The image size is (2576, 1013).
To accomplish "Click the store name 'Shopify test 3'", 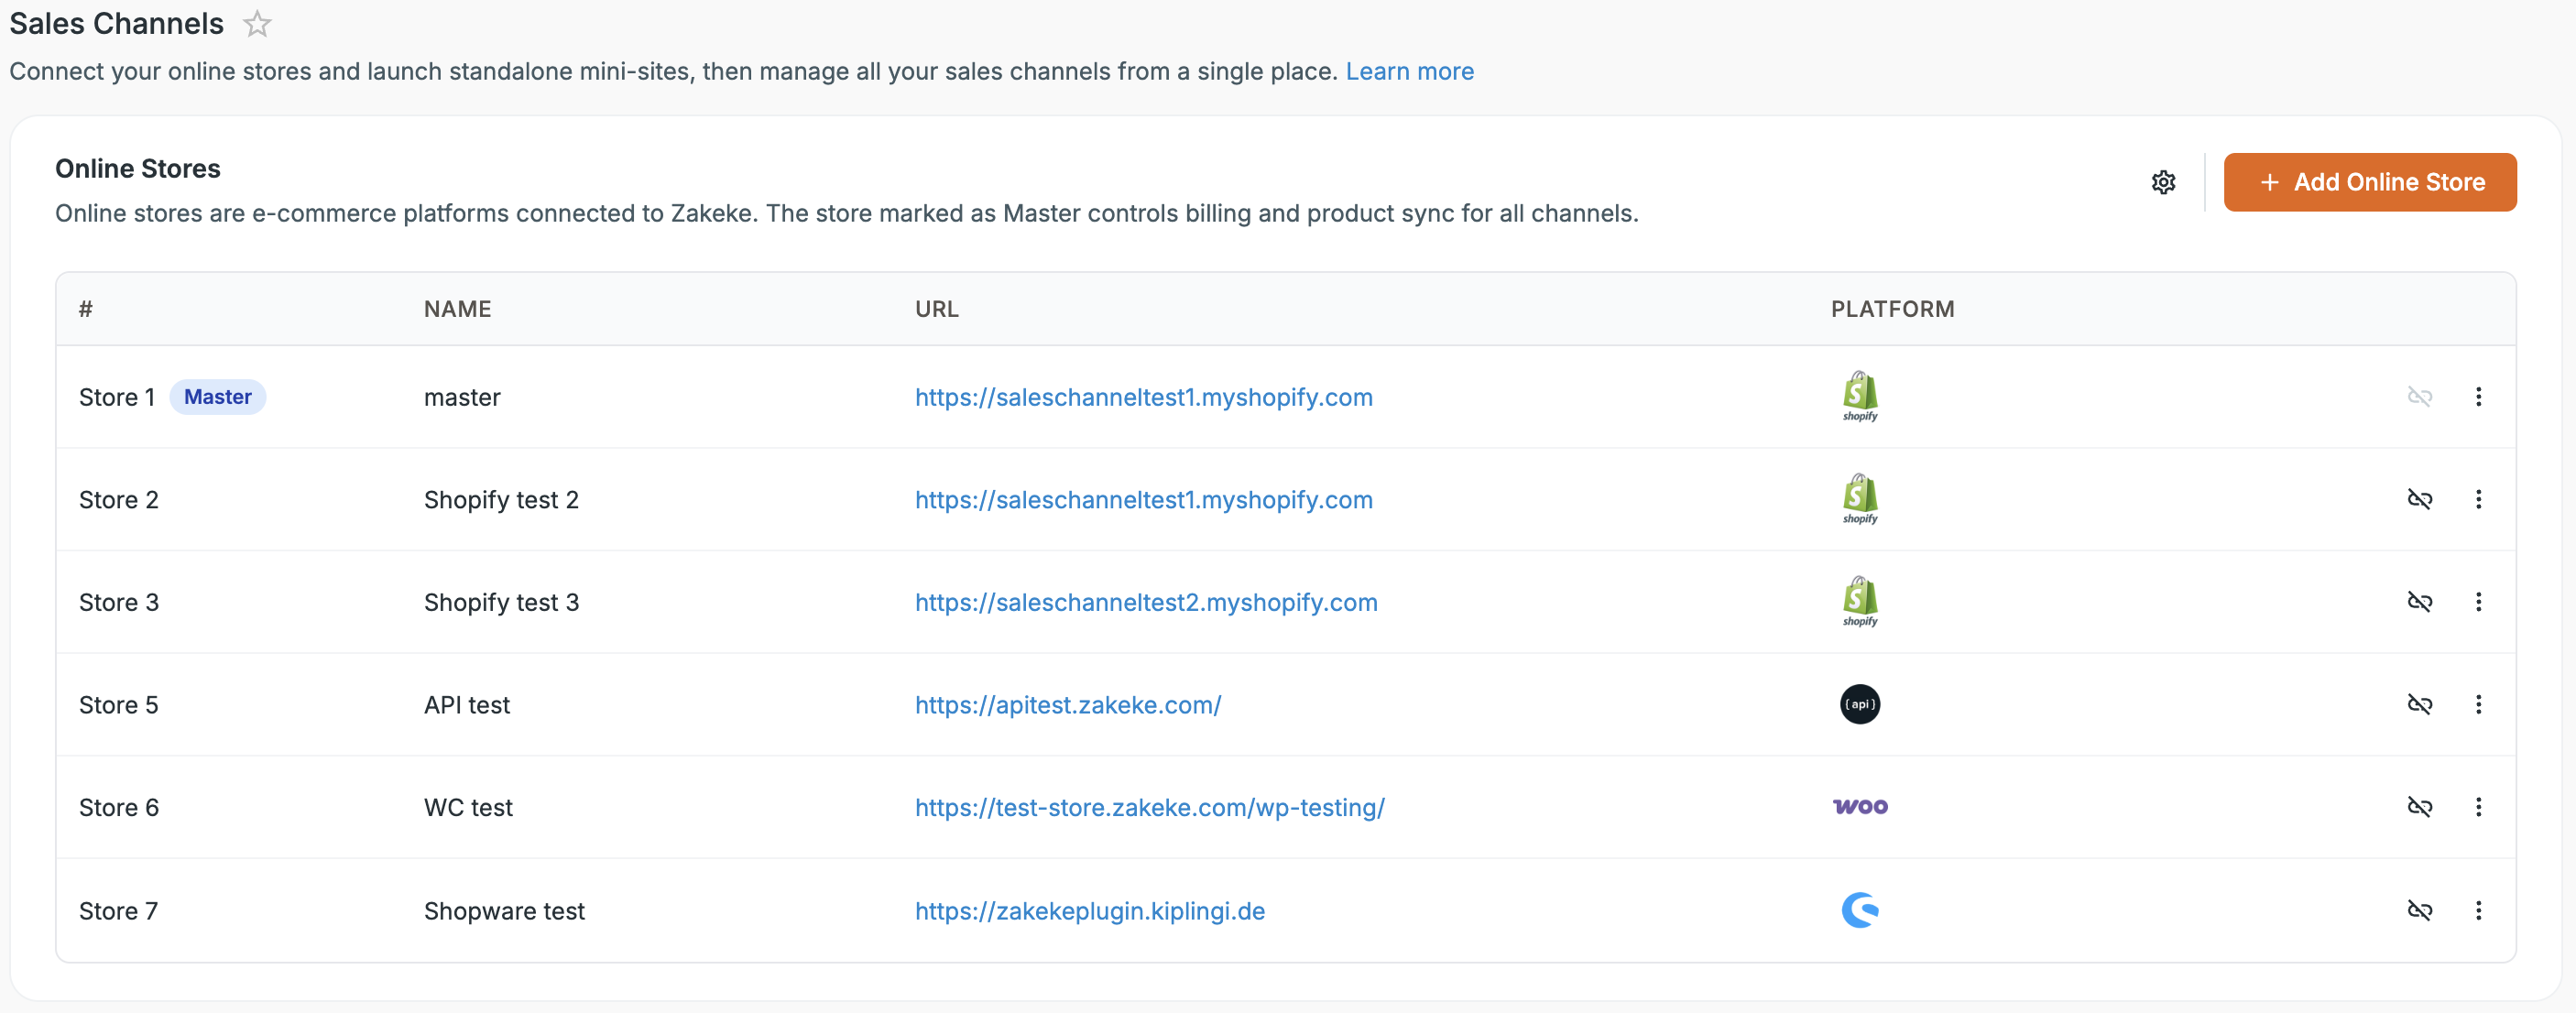I will [x=501, y=602].
